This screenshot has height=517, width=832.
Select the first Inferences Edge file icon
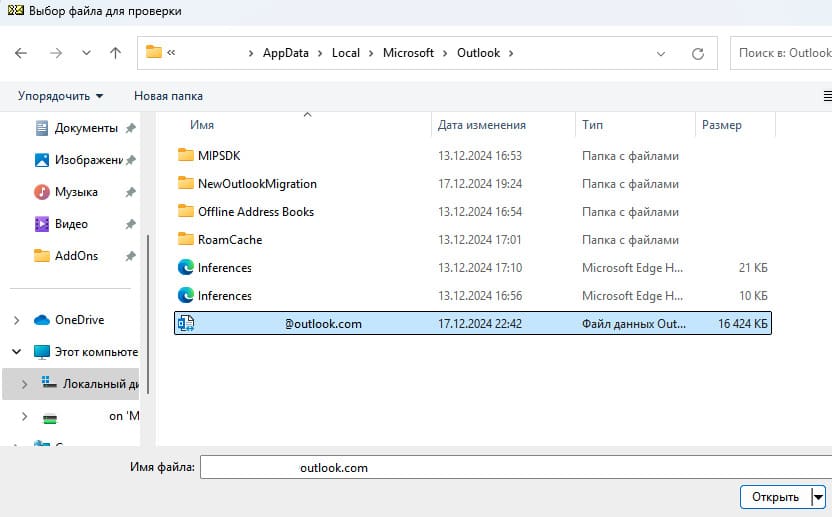pos(185,268)
